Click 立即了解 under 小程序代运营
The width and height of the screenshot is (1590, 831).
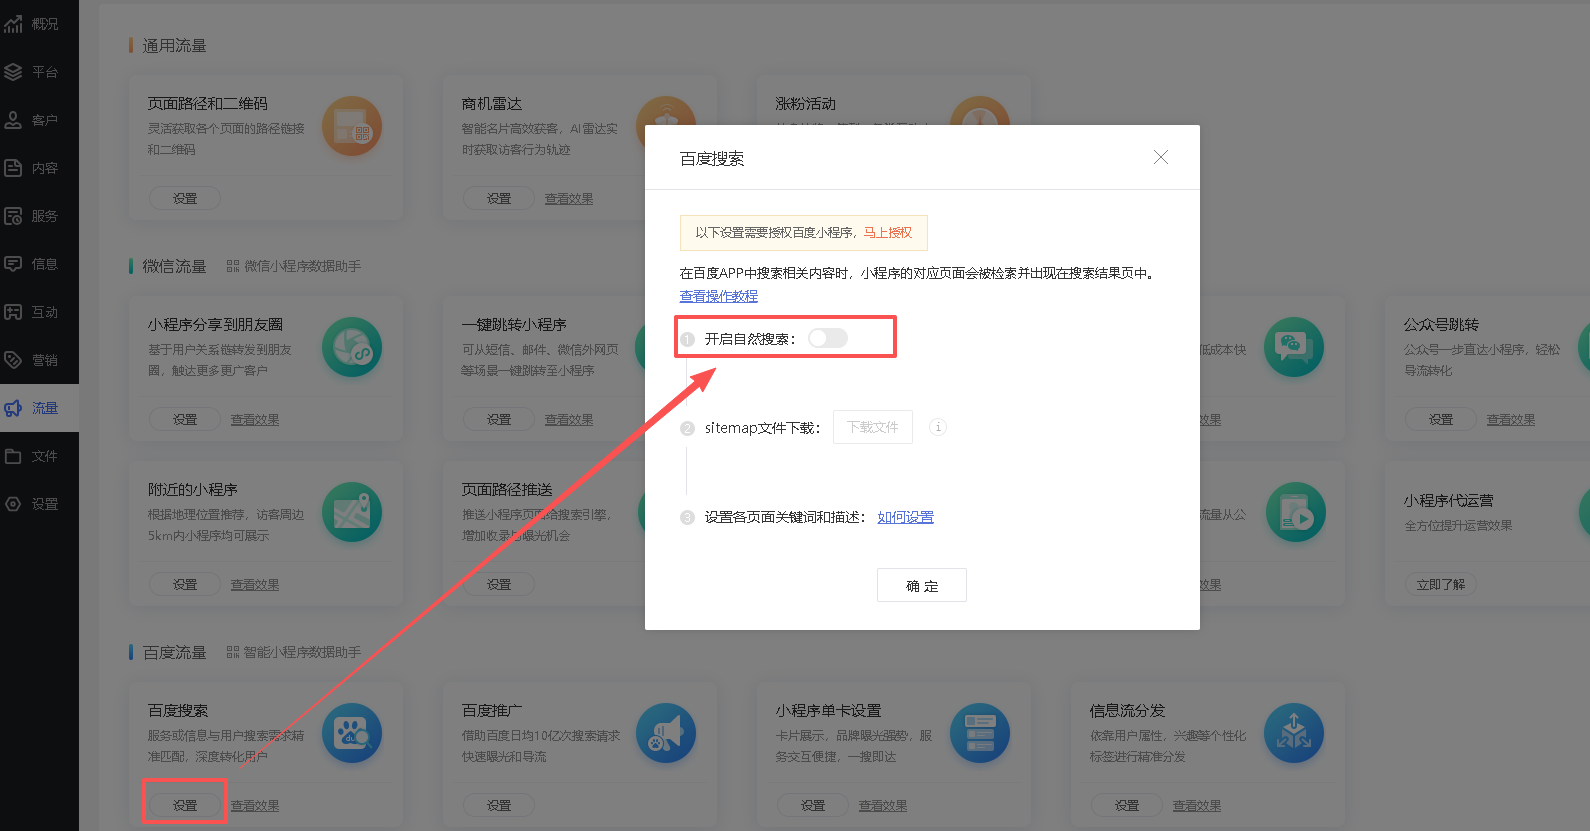[x=1441, y=584]
